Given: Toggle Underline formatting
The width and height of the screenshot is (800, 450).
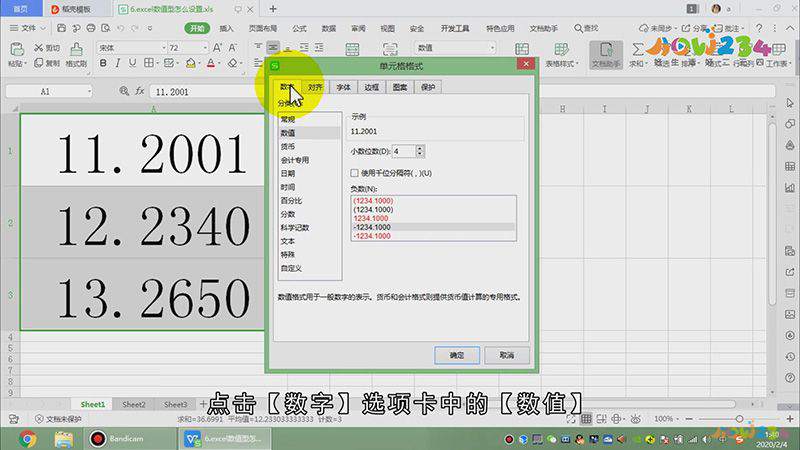Looking at the screenshot, I should 133,63.
